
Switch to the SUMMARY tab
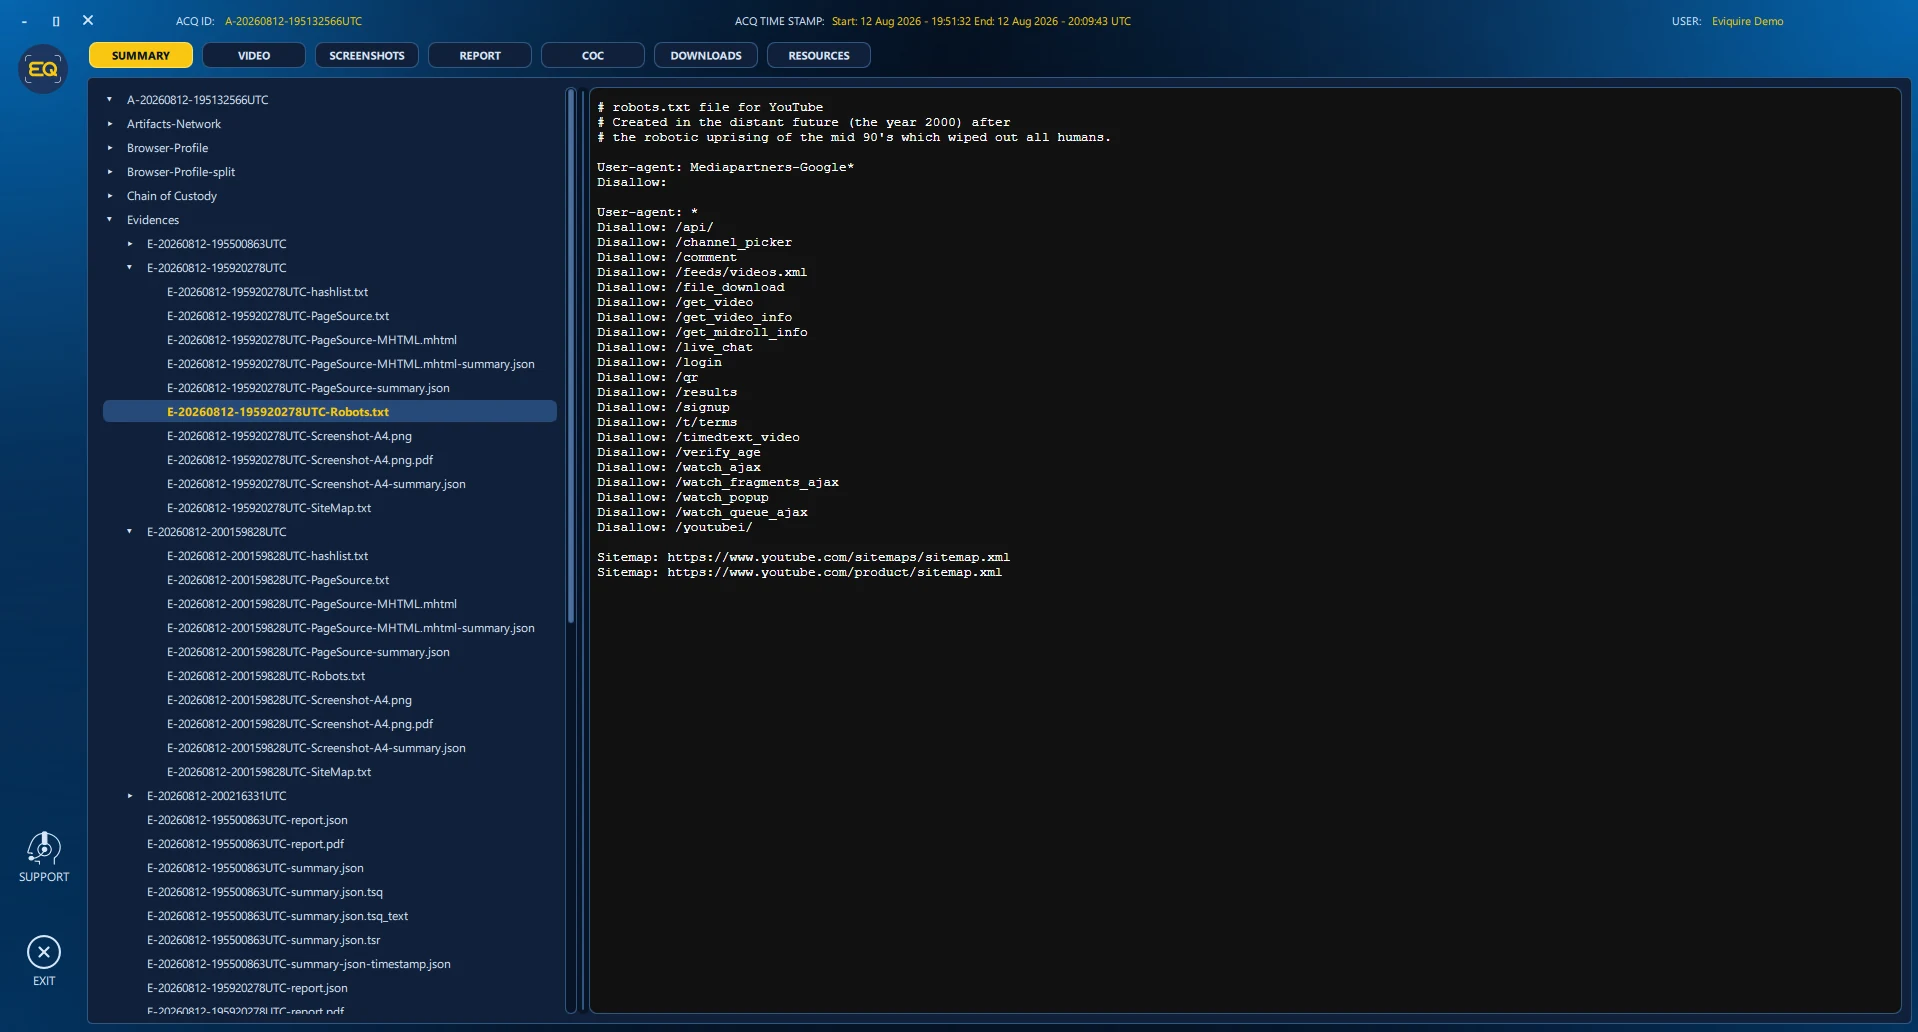[x=141, y=56]
